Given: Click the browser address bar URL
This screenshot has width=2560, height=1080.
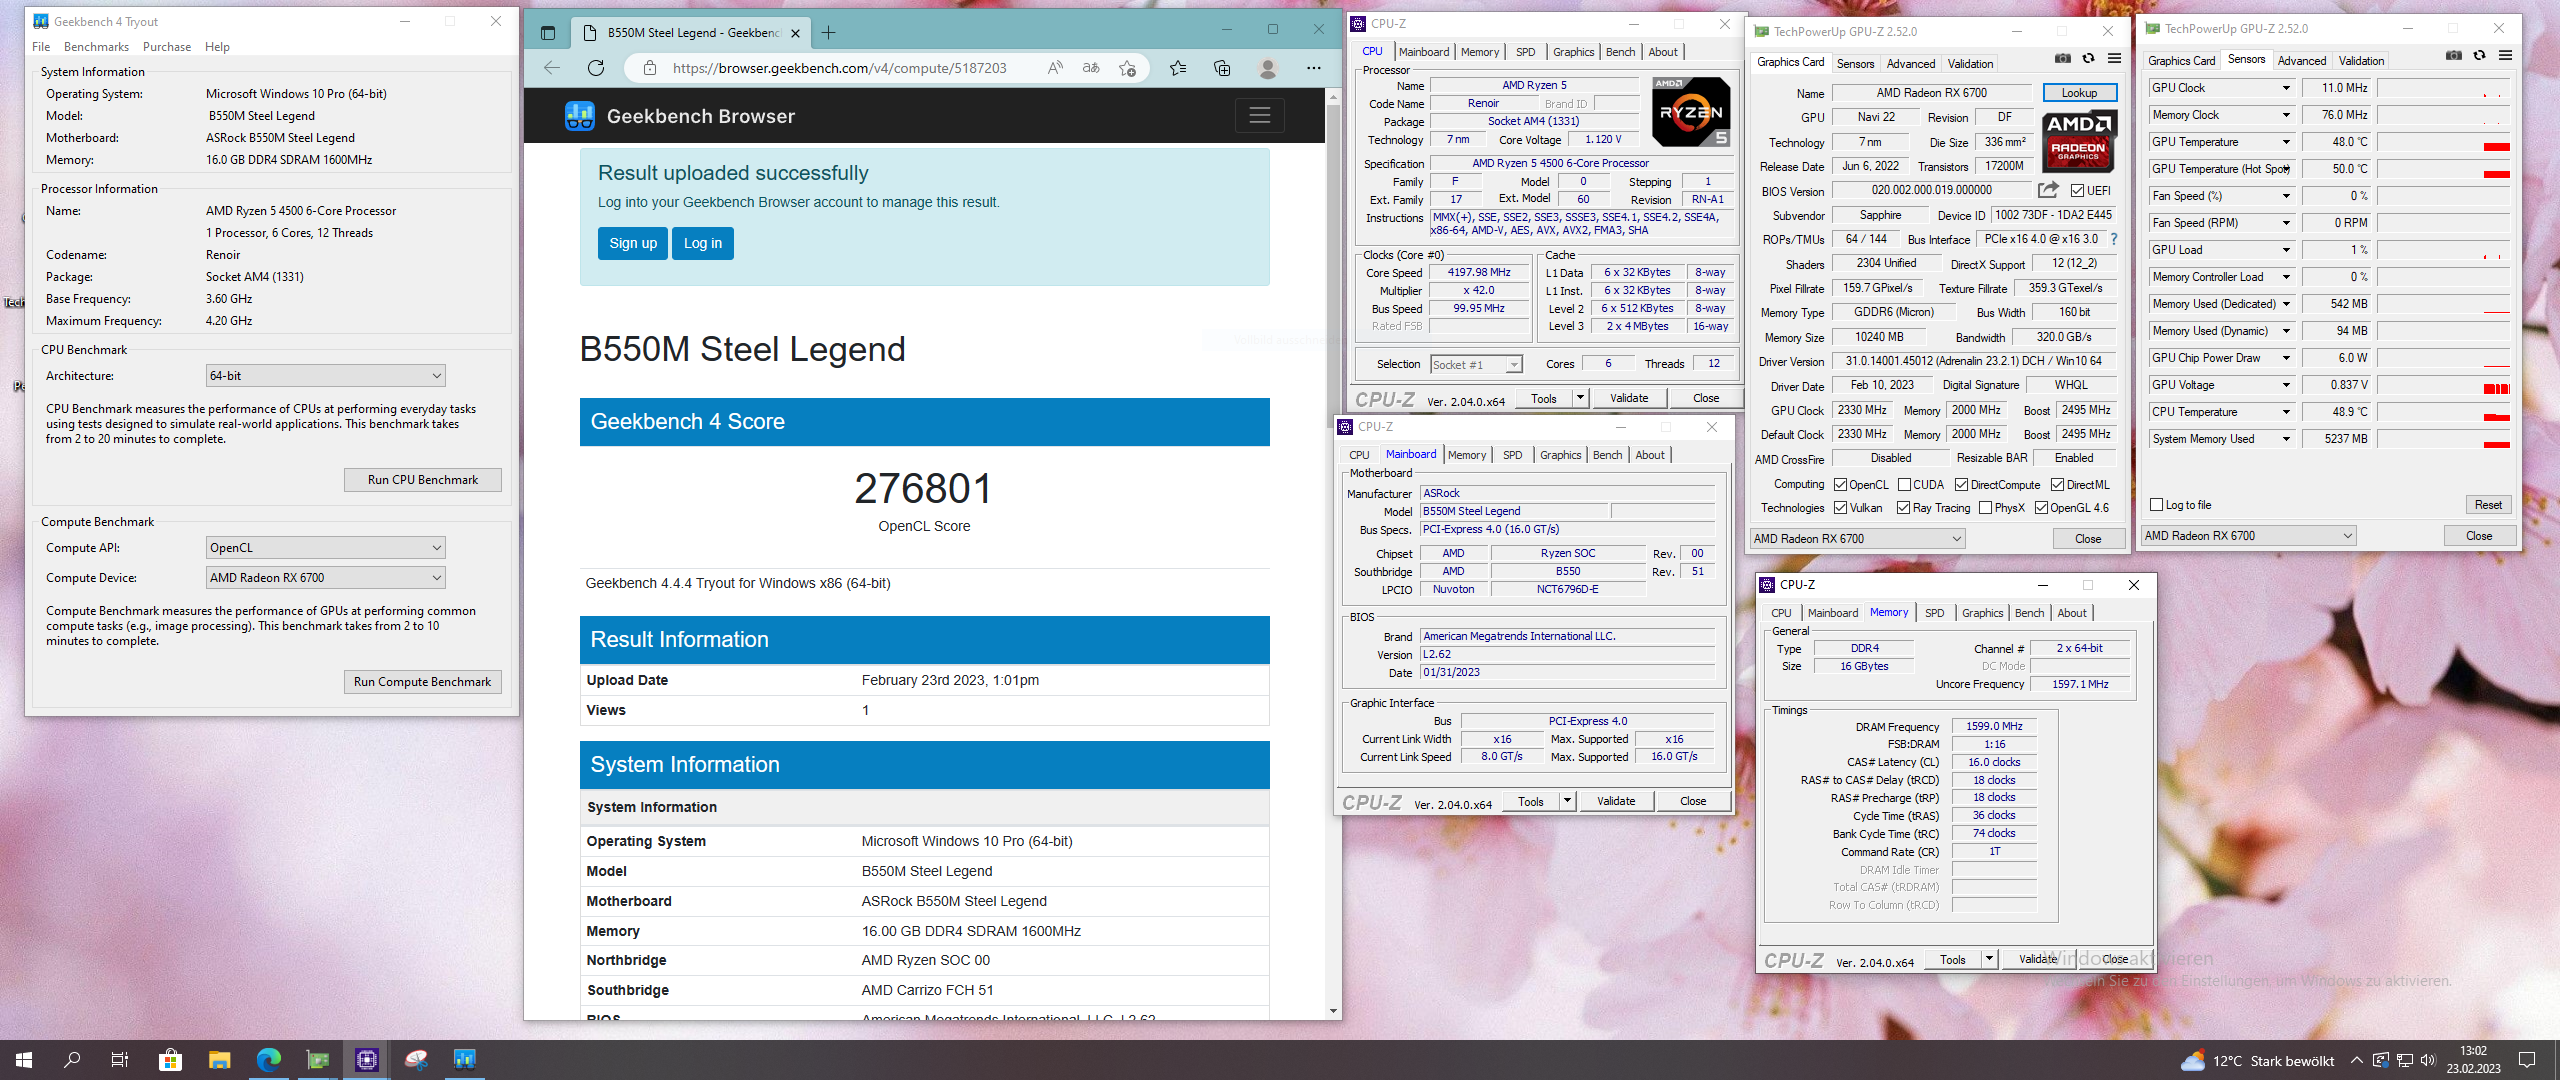Looking at the screenshot, I should click(x=839, y=68).
